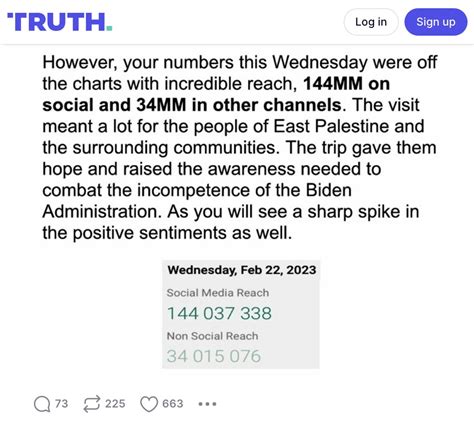The width and height of the screenshot is (474, 429).
Task: Open the embedded reach statistics image
Action: (241, 314)
